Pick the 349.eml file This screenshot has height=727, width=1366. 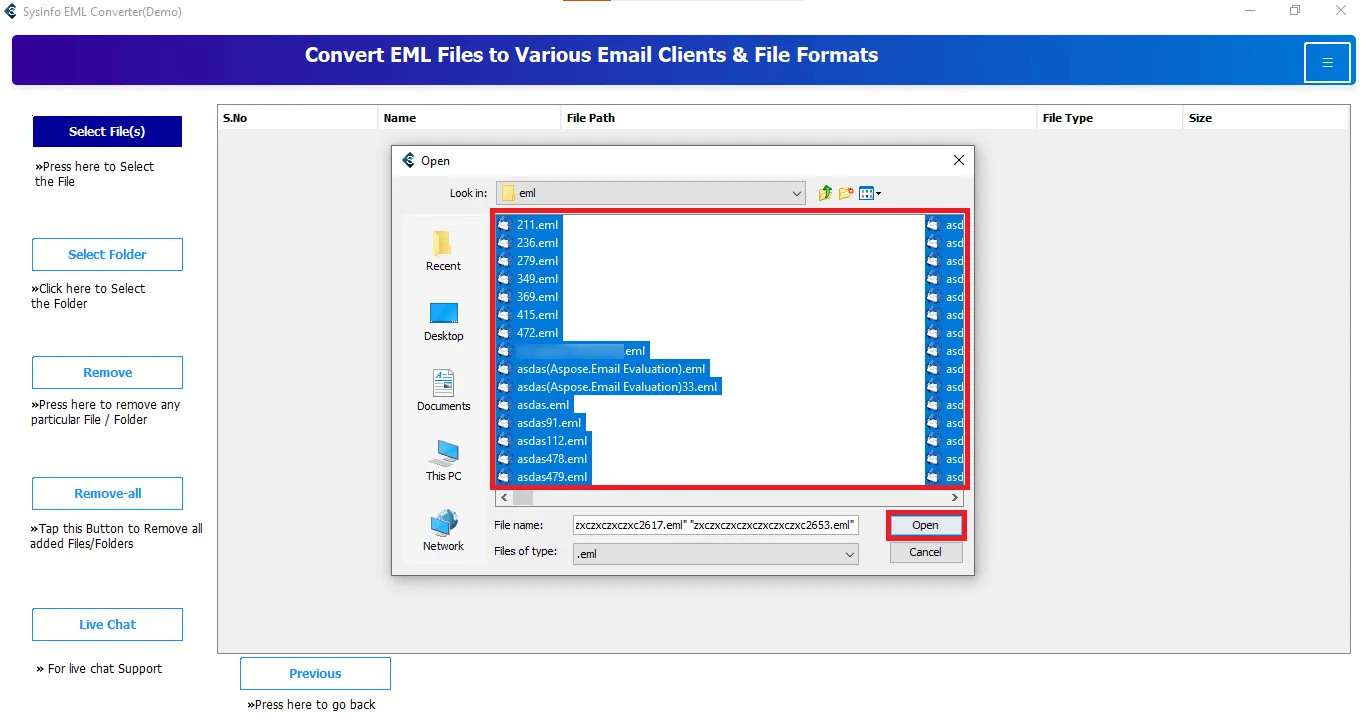click(x=529, y=279)
